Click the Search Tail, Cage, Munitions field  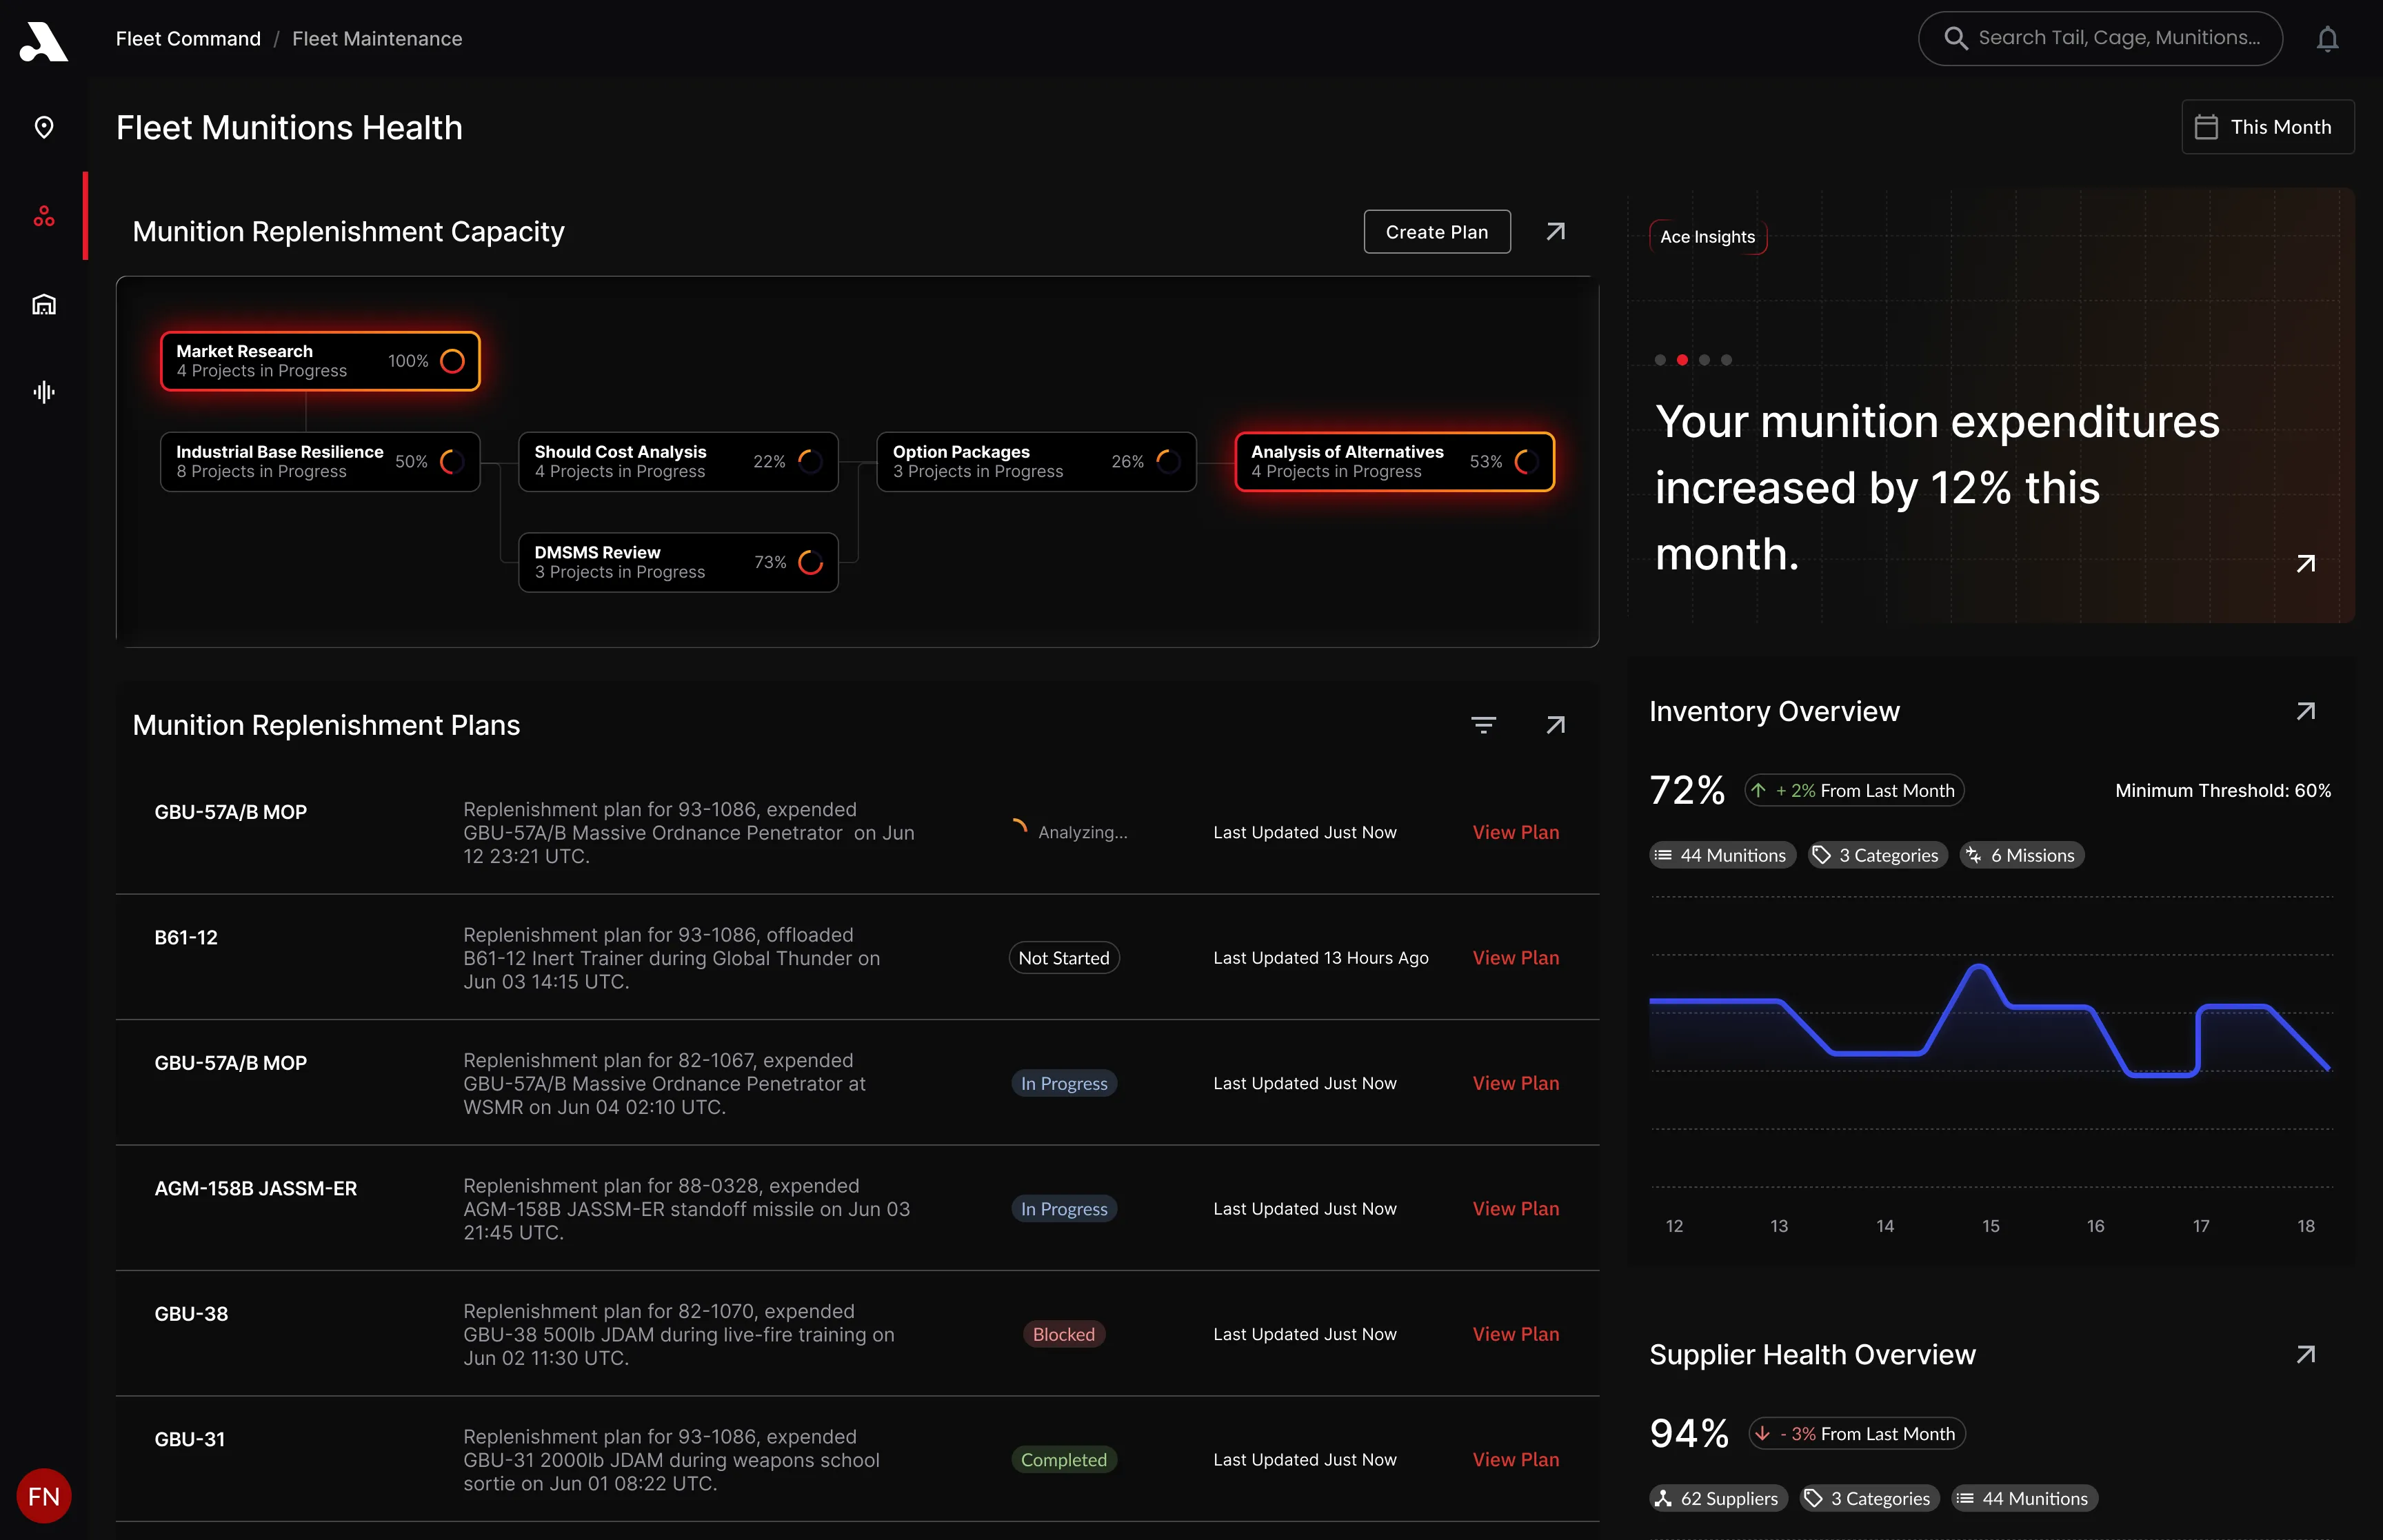(2100, 38)
